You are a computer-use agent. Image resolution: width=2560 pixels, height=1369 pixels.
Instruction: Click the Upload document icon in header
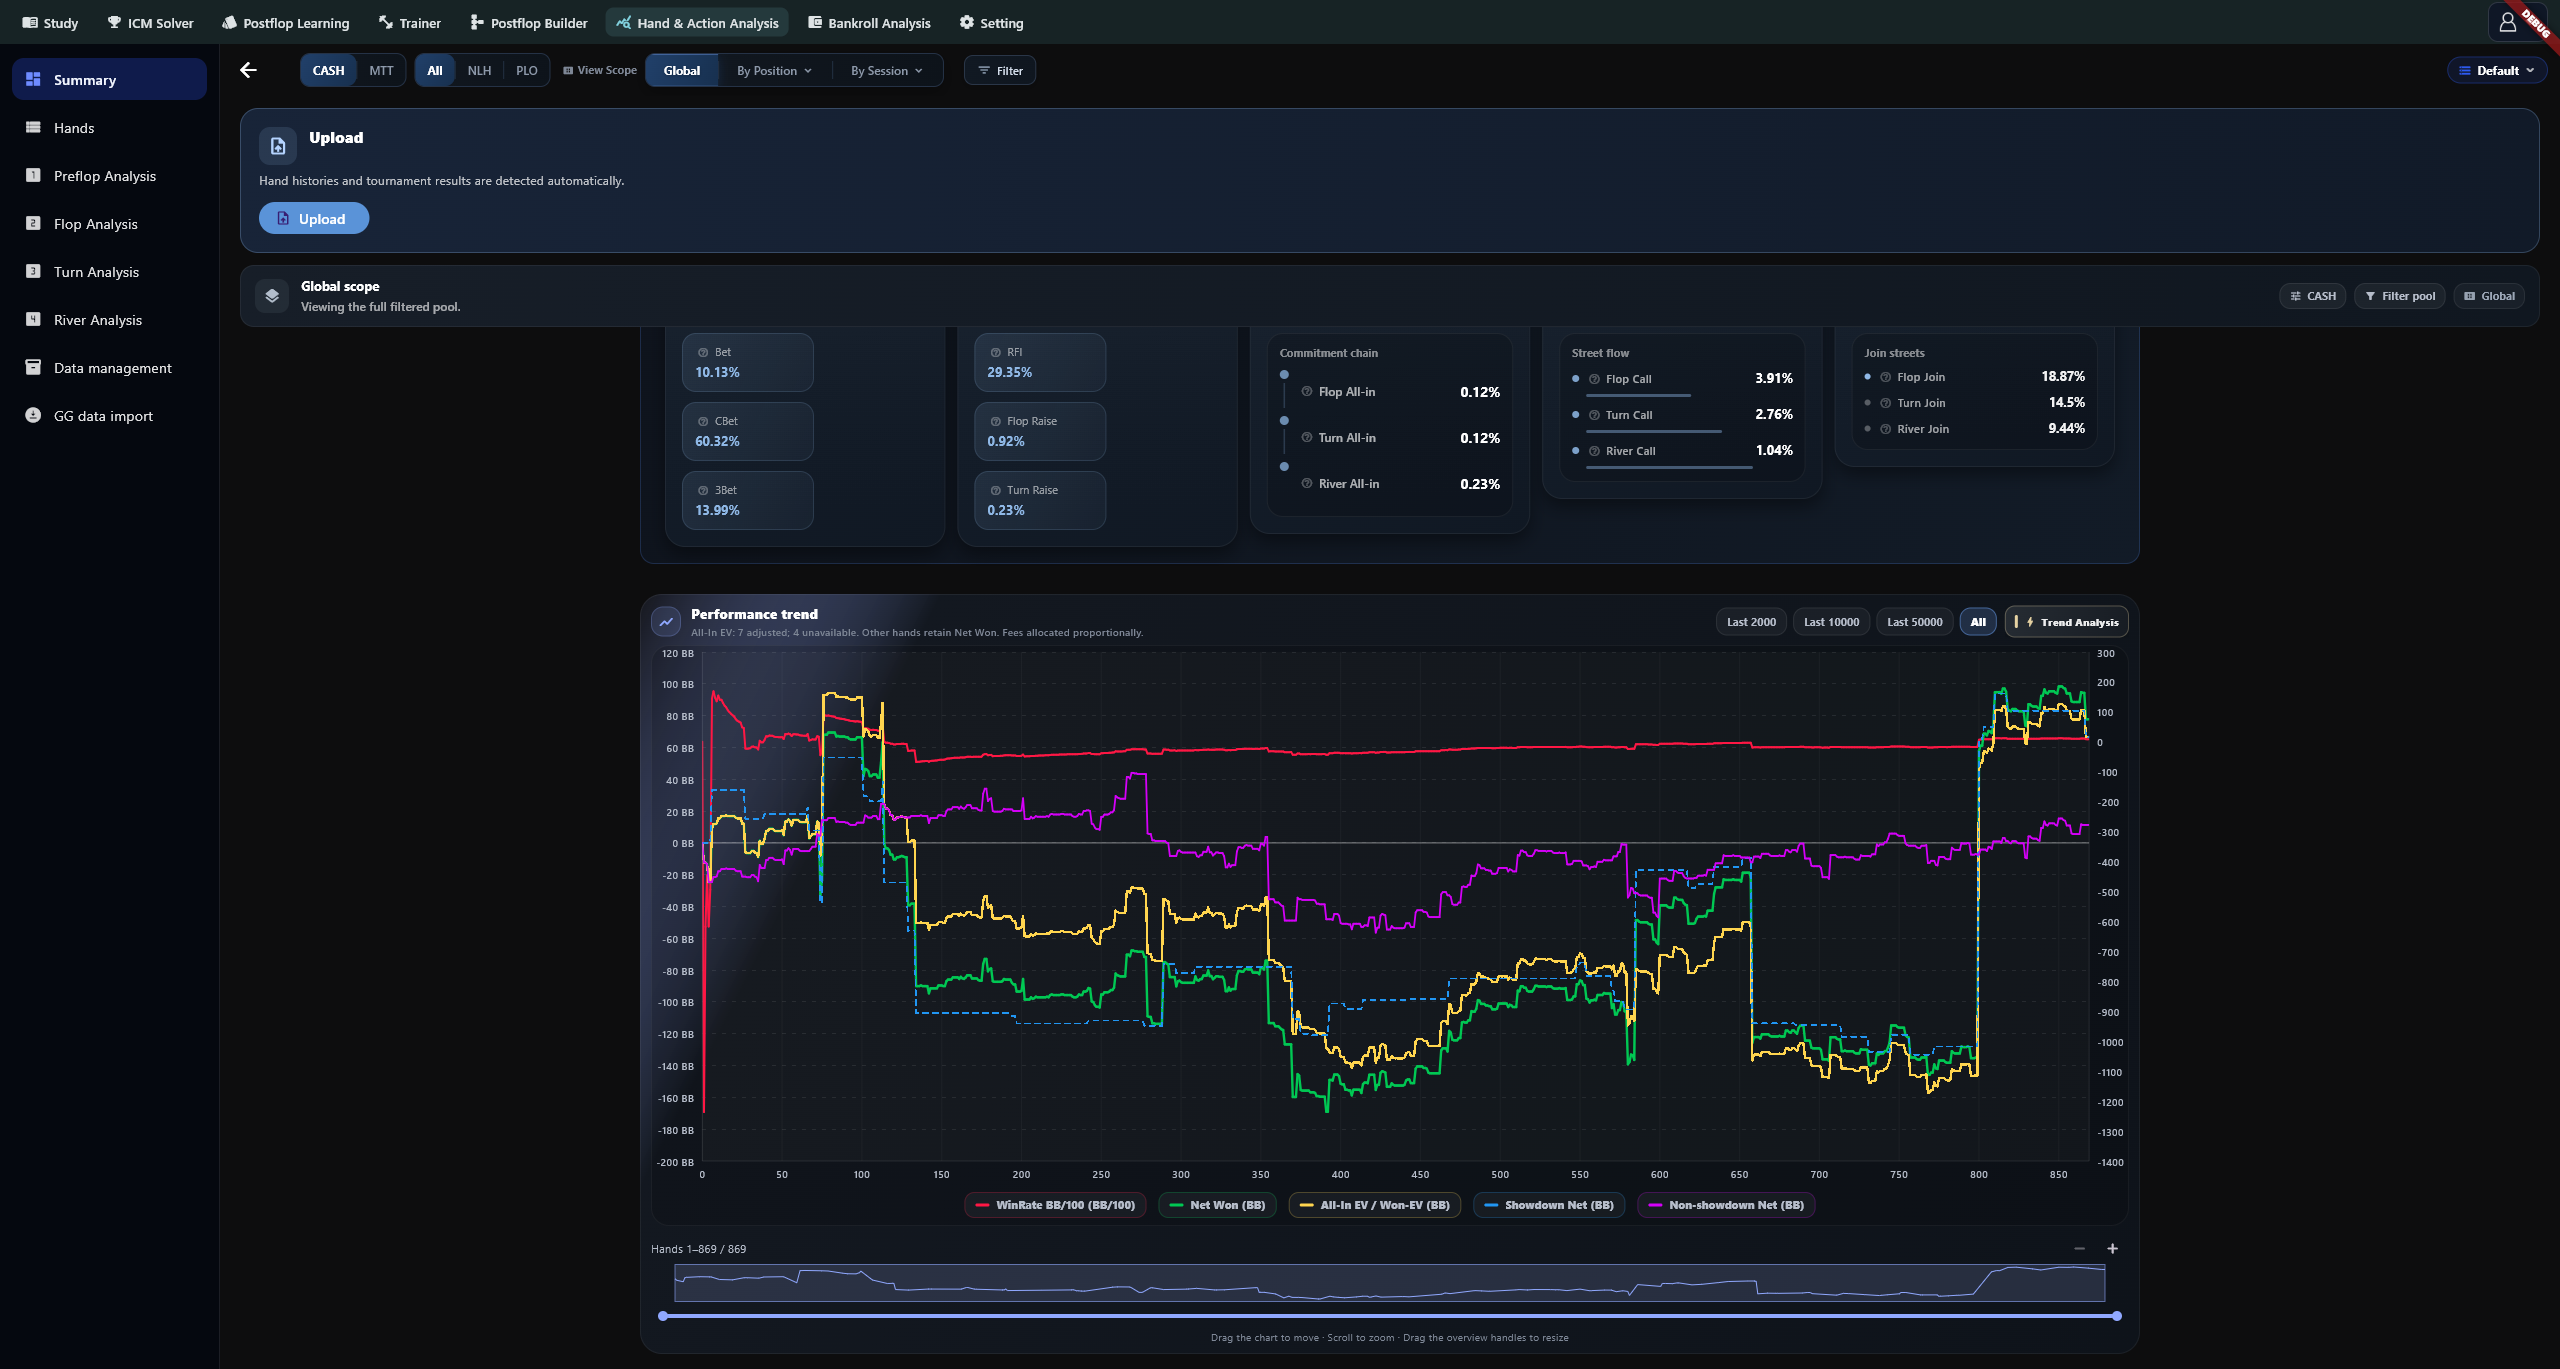[x=278, y=146]
